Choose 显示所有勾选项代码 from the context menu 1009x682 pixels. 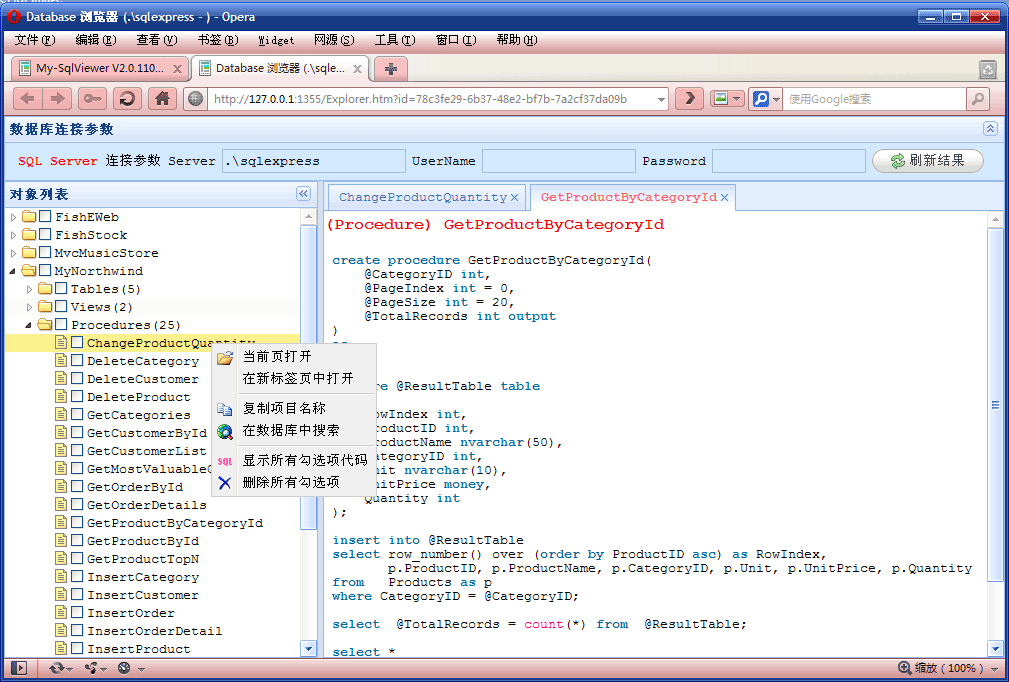(x=294, y=460)
